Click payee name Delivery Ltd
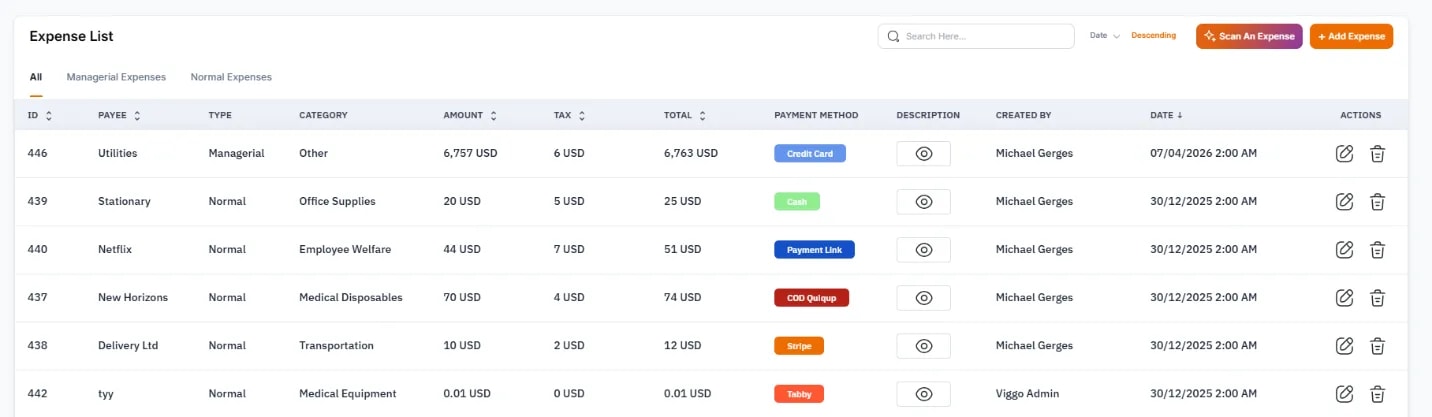Image resolution: width=1432 pixels, height=417 pixels. pyautogui.click(x=128, y=346)
